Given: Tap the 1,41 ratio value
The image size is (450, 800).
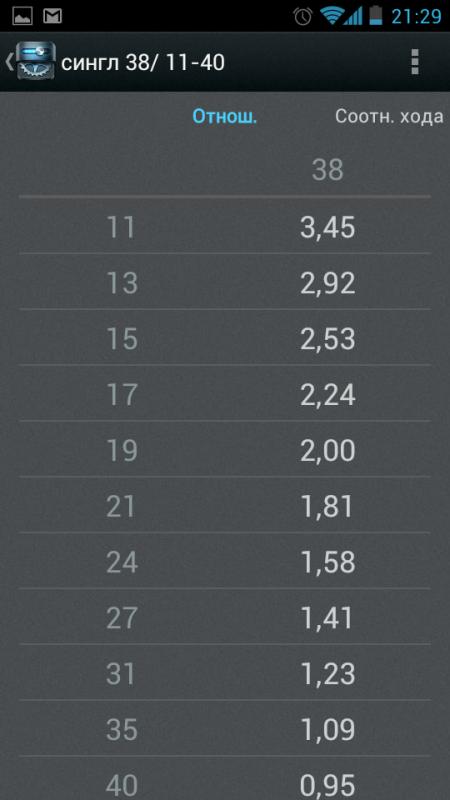Looking at the screenshot, I should pos(328,618).
